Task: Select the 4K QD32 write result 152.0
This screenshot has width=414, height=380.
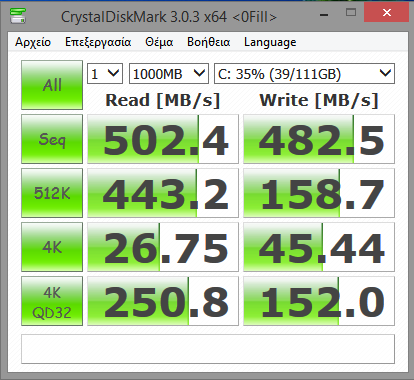Action: coord(319,301)
